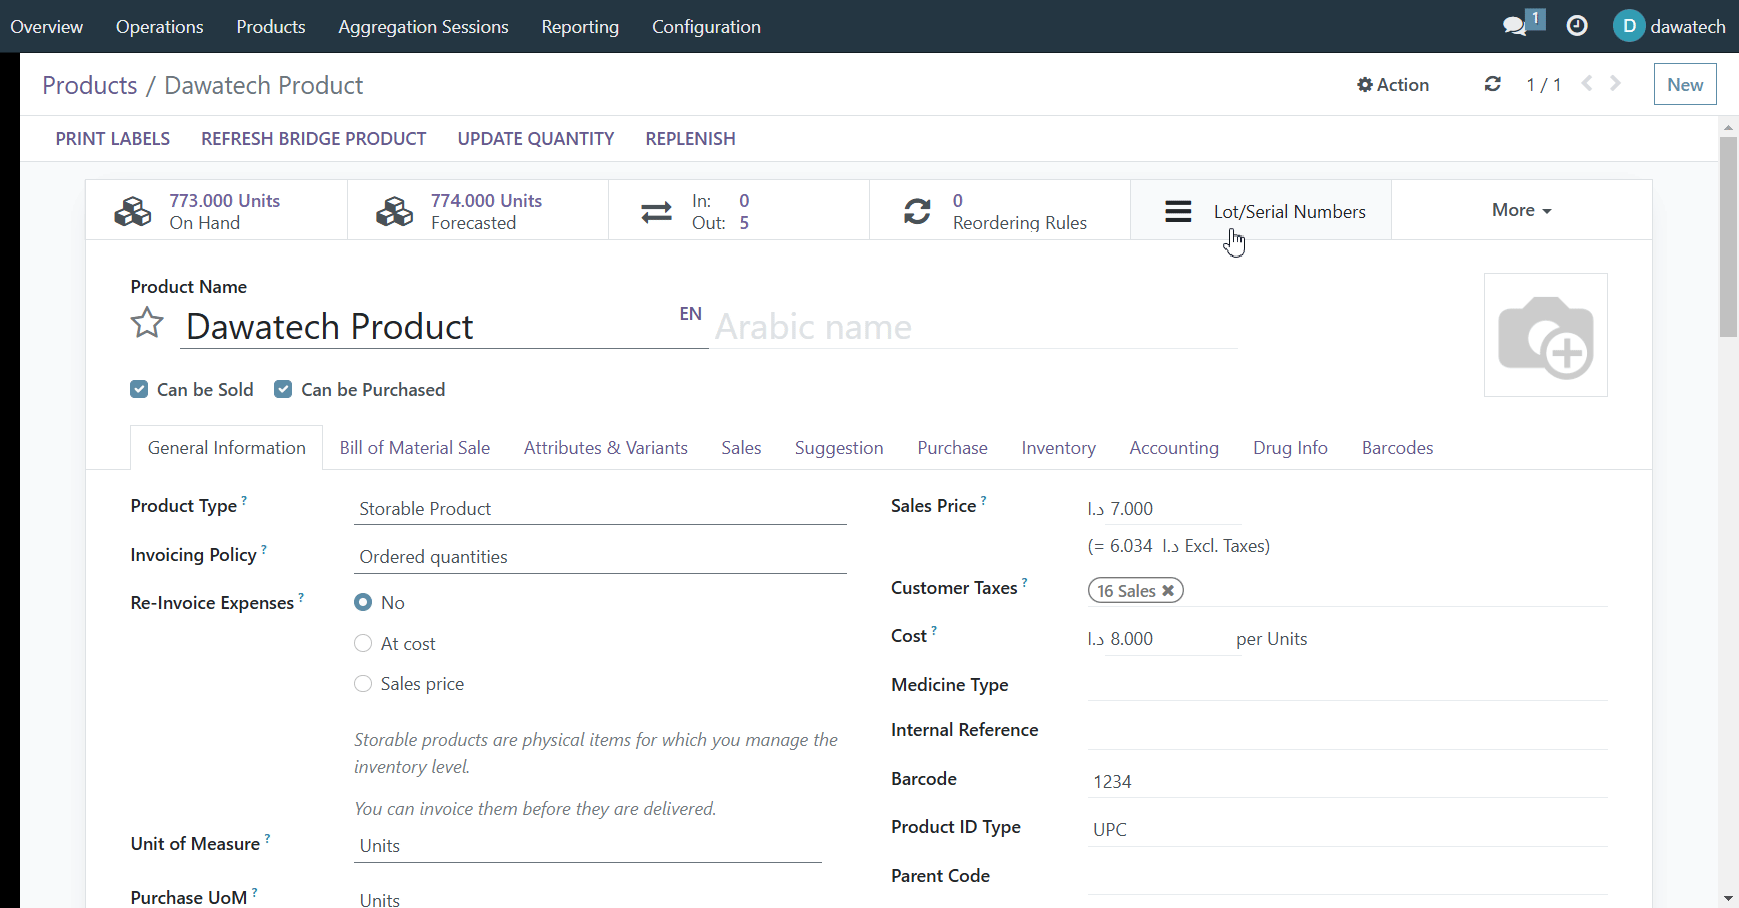The width and height of the screenshot is (1739, 908).
Task: Open Sales Price help tooltip mark
Action: [x=983, y=499]
